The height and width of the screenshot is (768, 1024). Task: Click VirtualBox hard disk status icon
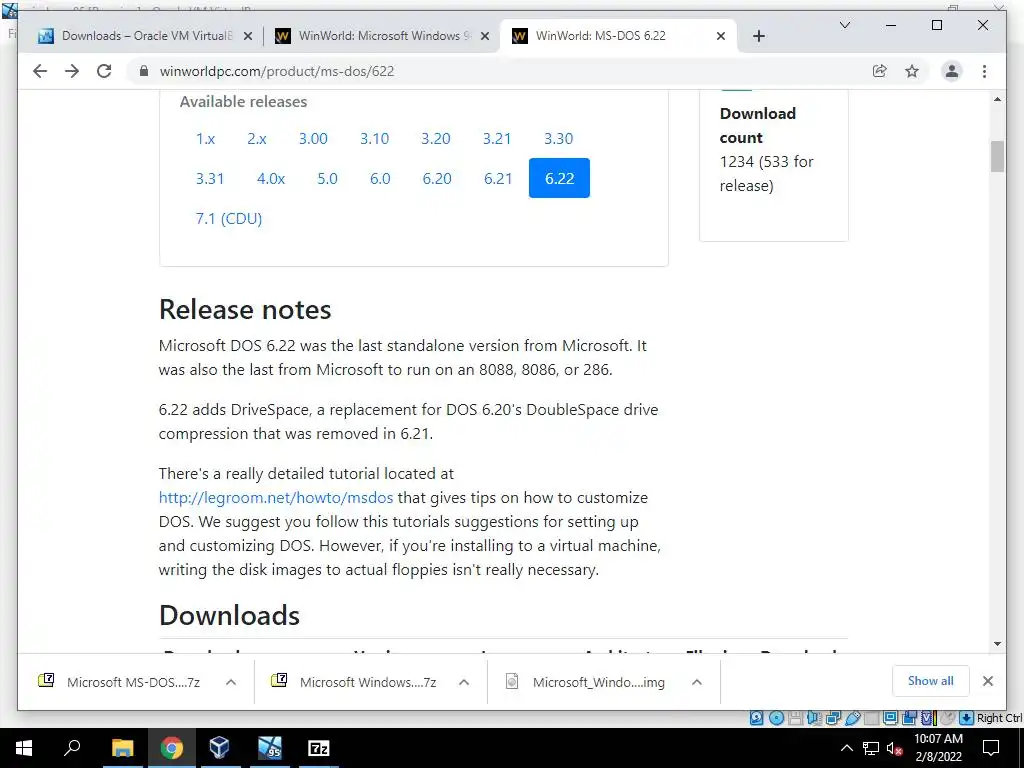coord(756,718)
